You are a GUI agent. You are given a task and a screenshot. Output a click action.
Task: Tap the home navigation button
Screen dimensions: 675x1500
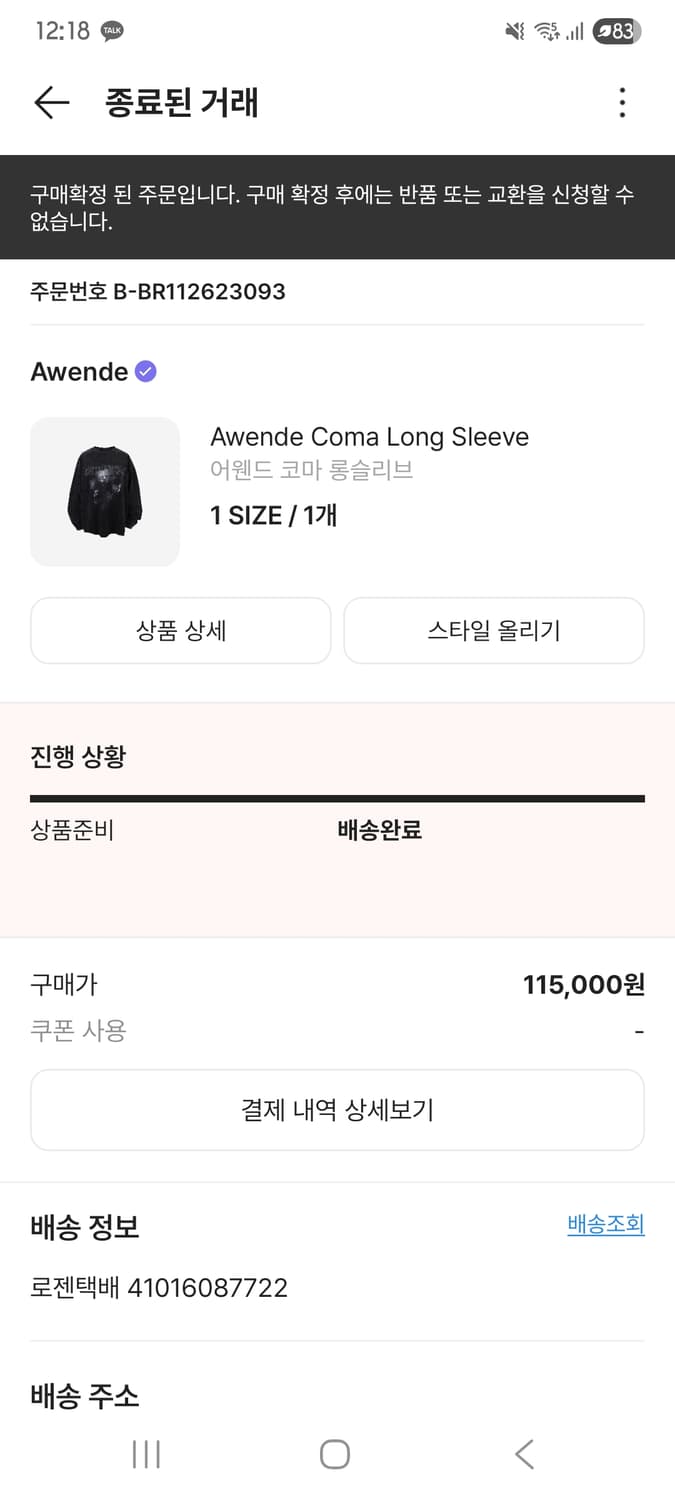point(337,1455)
